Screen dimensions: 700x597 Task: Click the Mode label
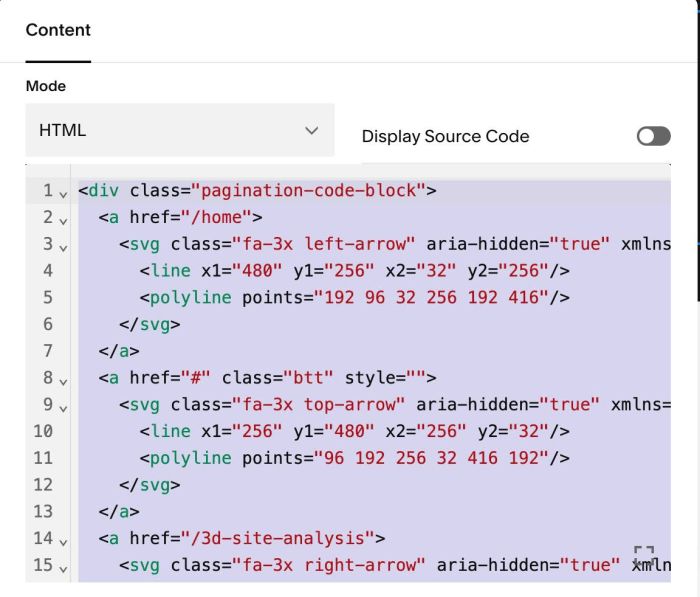(46, 86)
